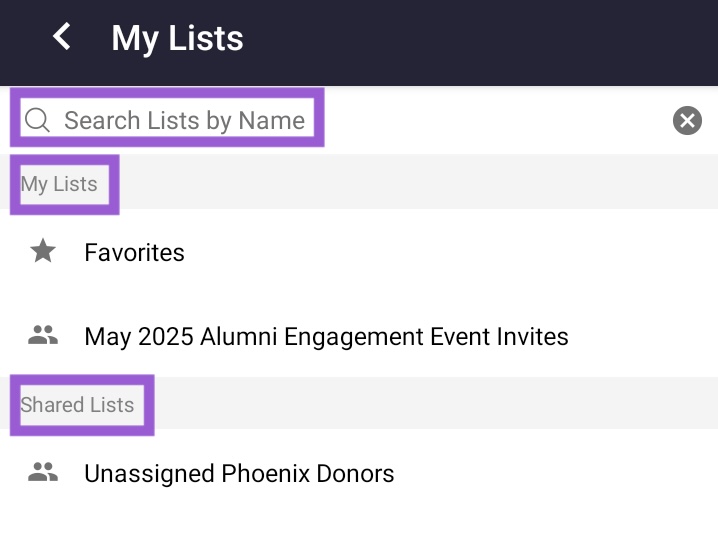Focus the Search Lists by Name field
This screenshot has width=718, height=545.
click(x=359, y=120)
